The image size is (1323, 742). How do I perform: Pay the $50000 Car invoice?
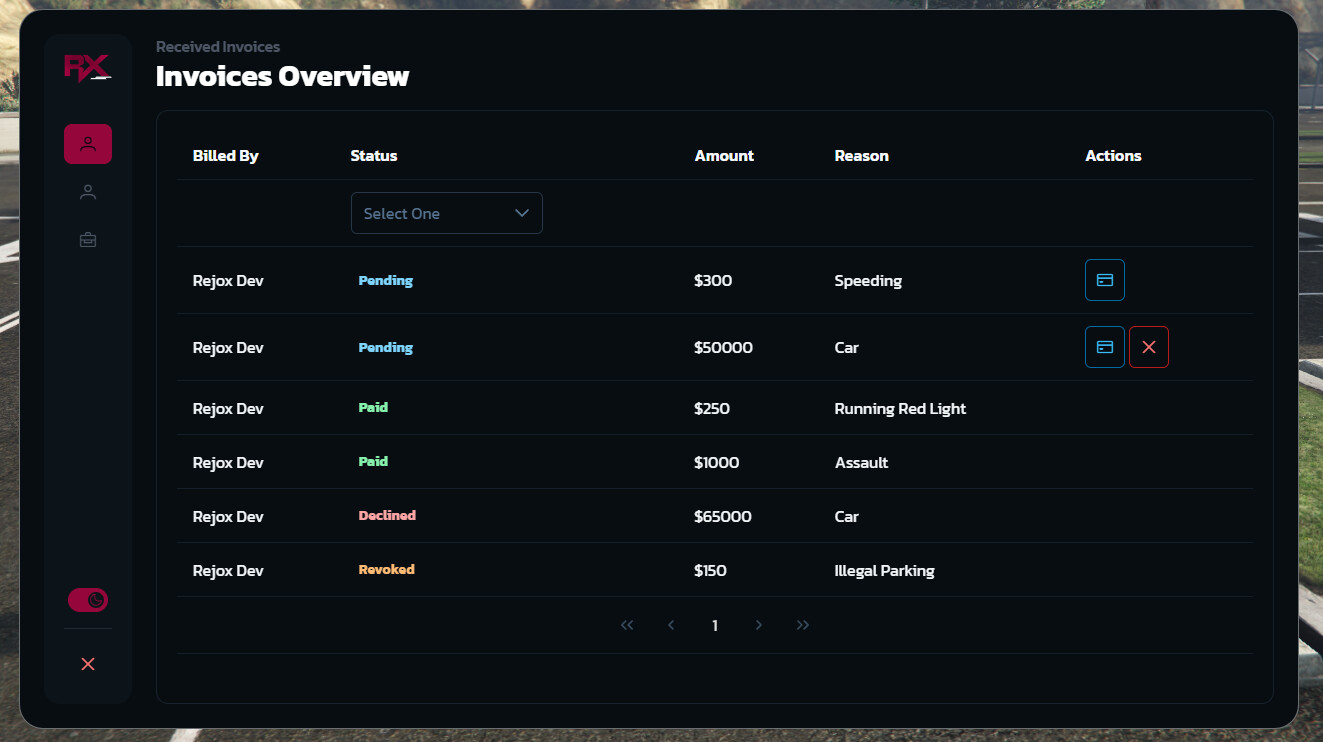(x=1104, y=347)
